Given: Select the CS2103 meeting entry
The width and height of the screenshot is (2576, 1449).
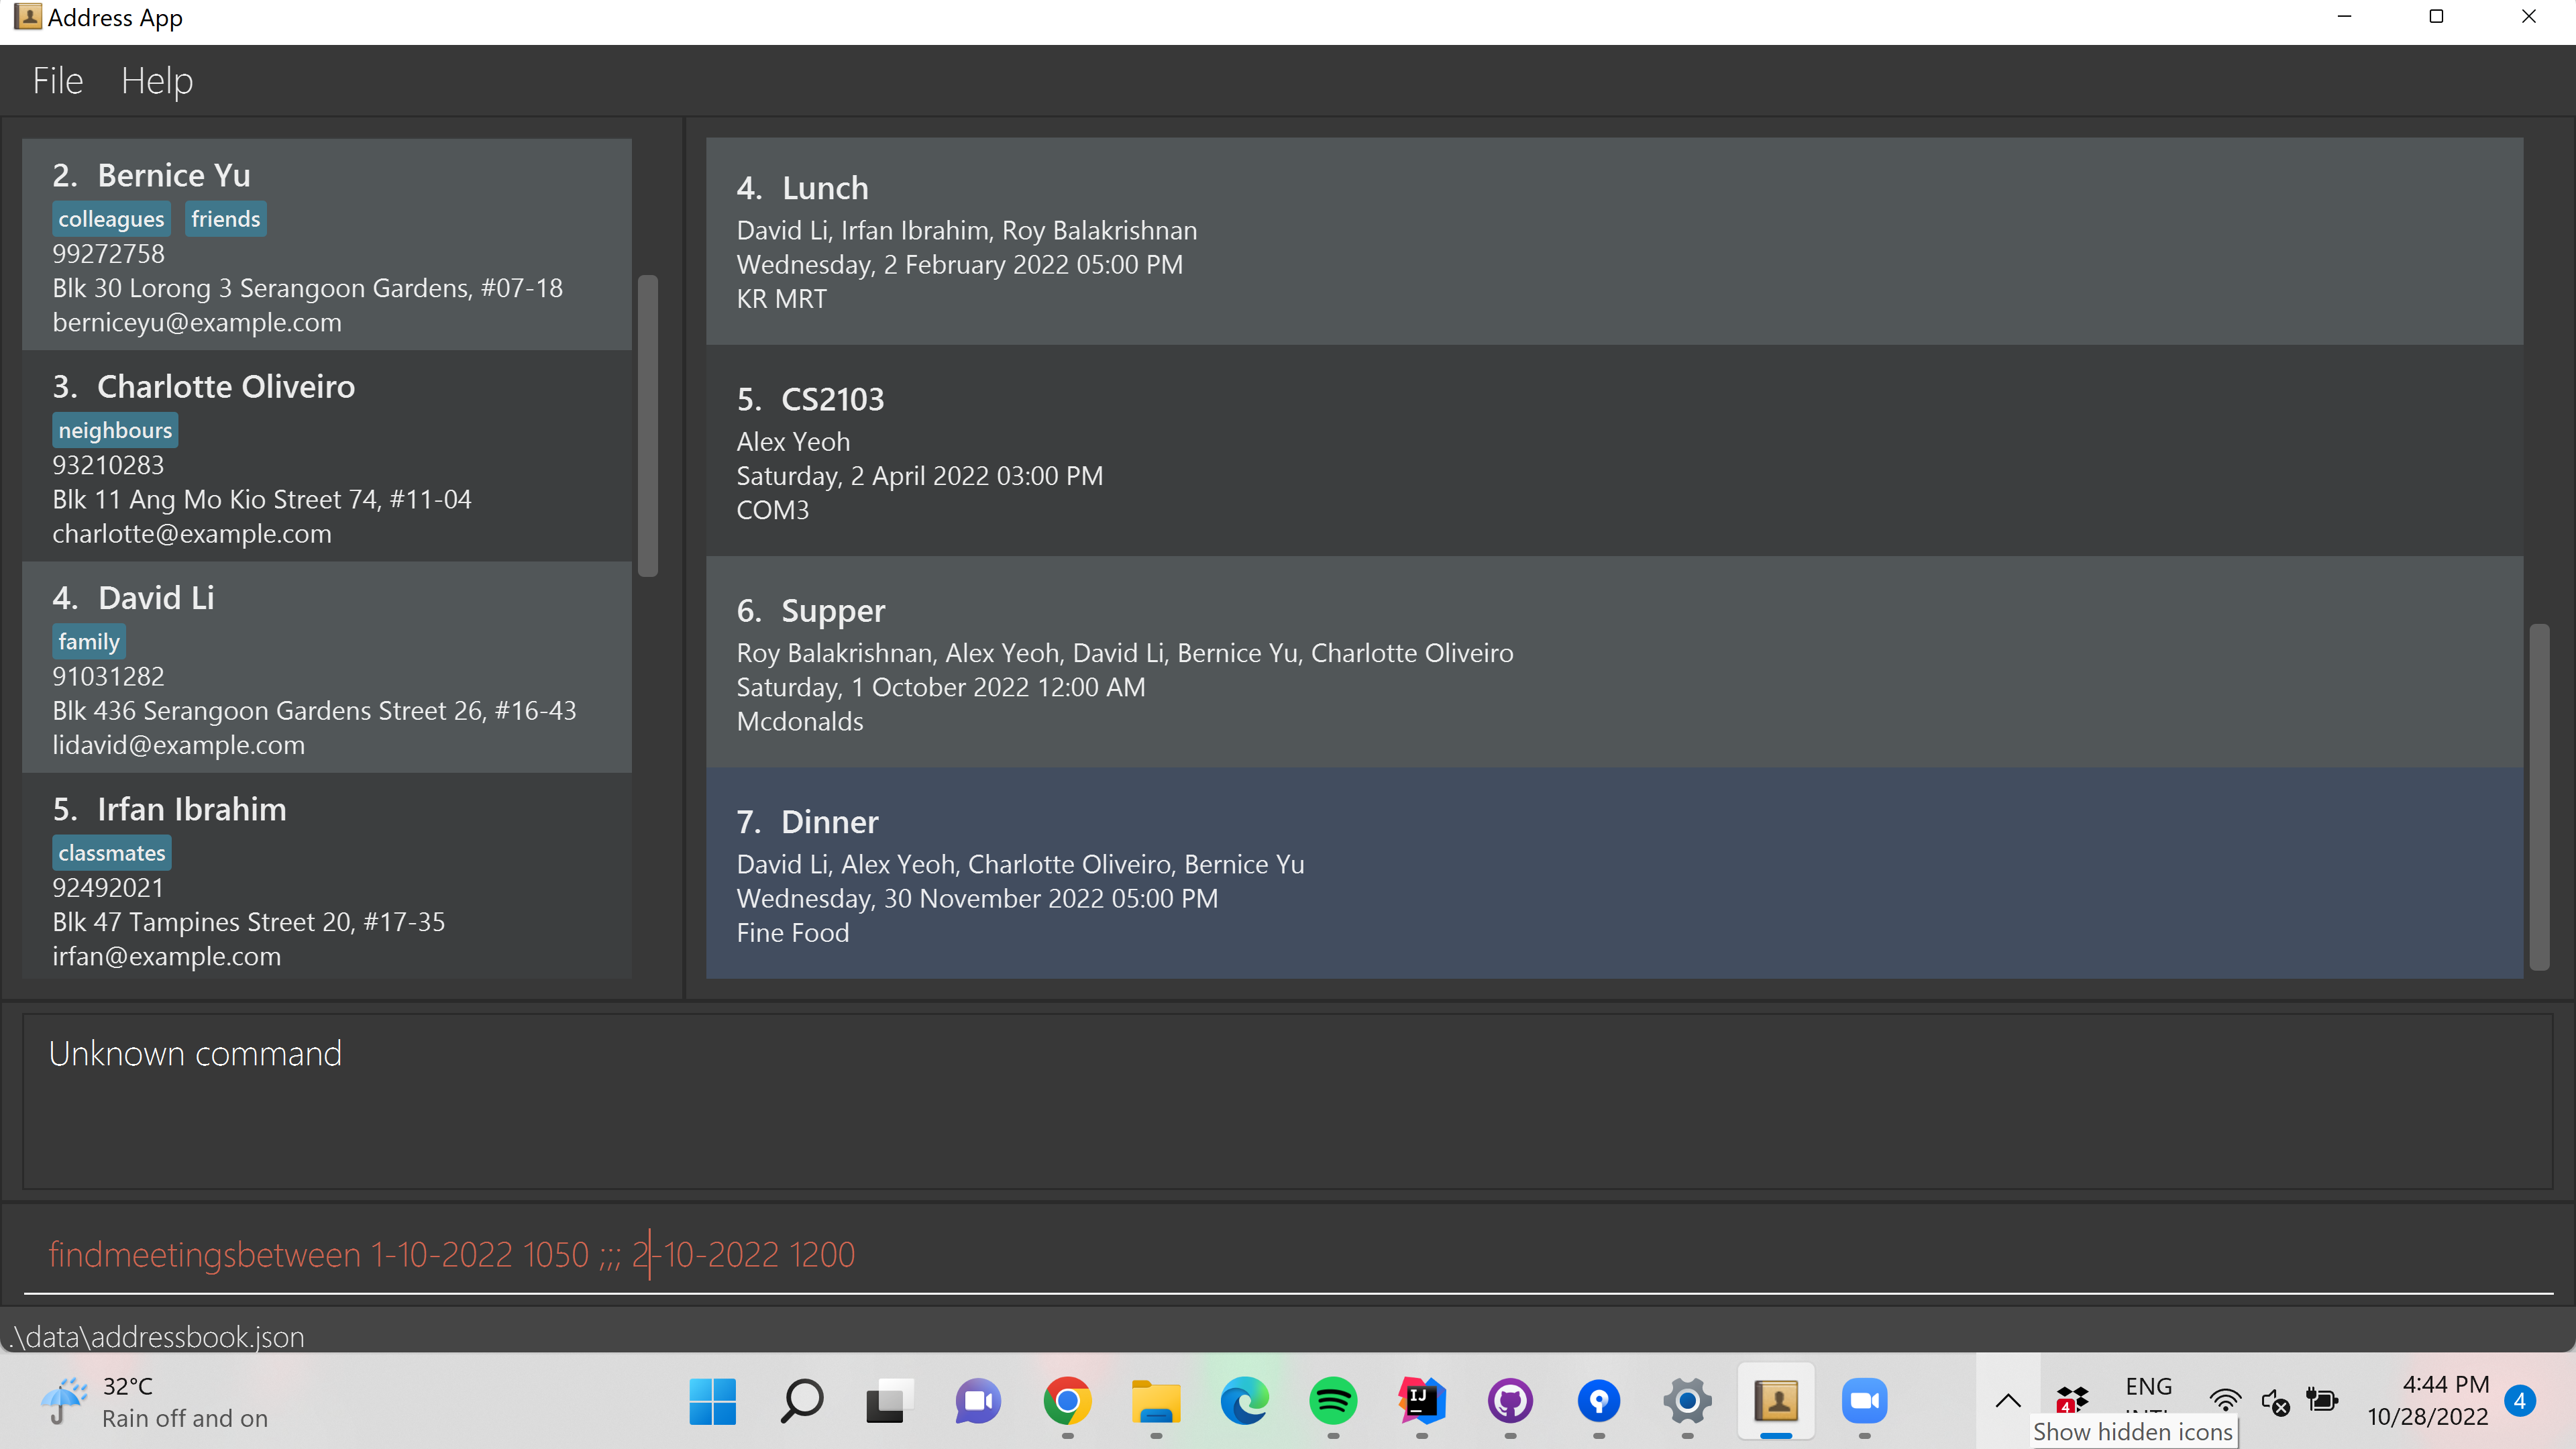Looking at the screenshot, I should coord(1614,452).
